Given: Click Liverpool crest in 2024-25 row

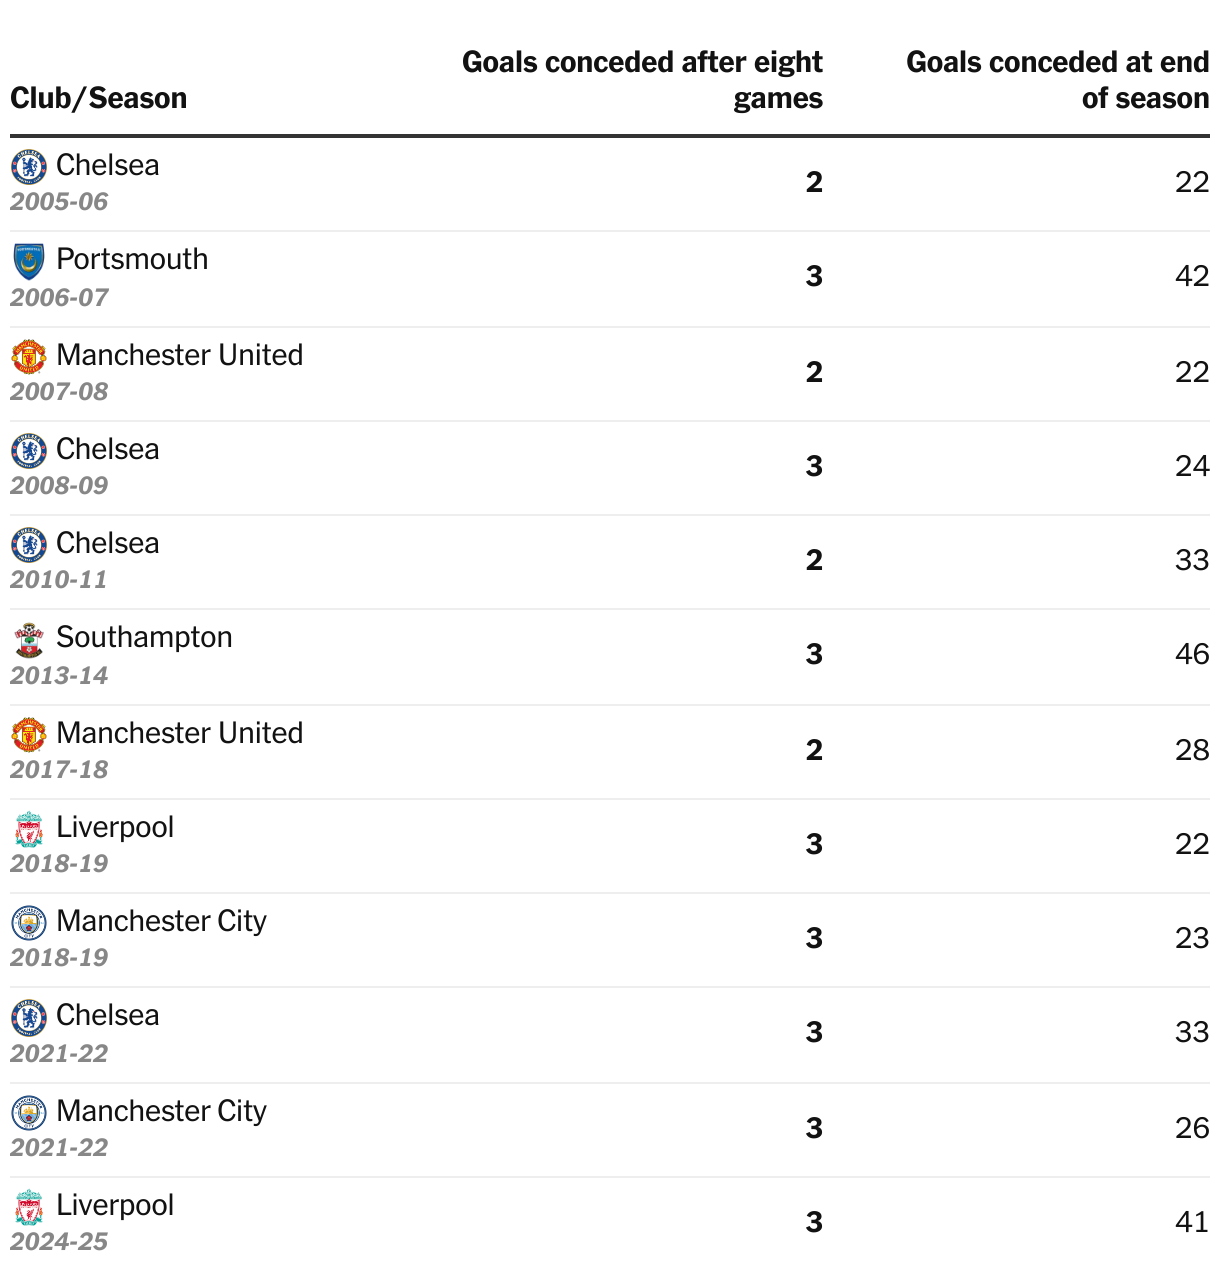Looking at the screenshot, I should (29, 1207).
